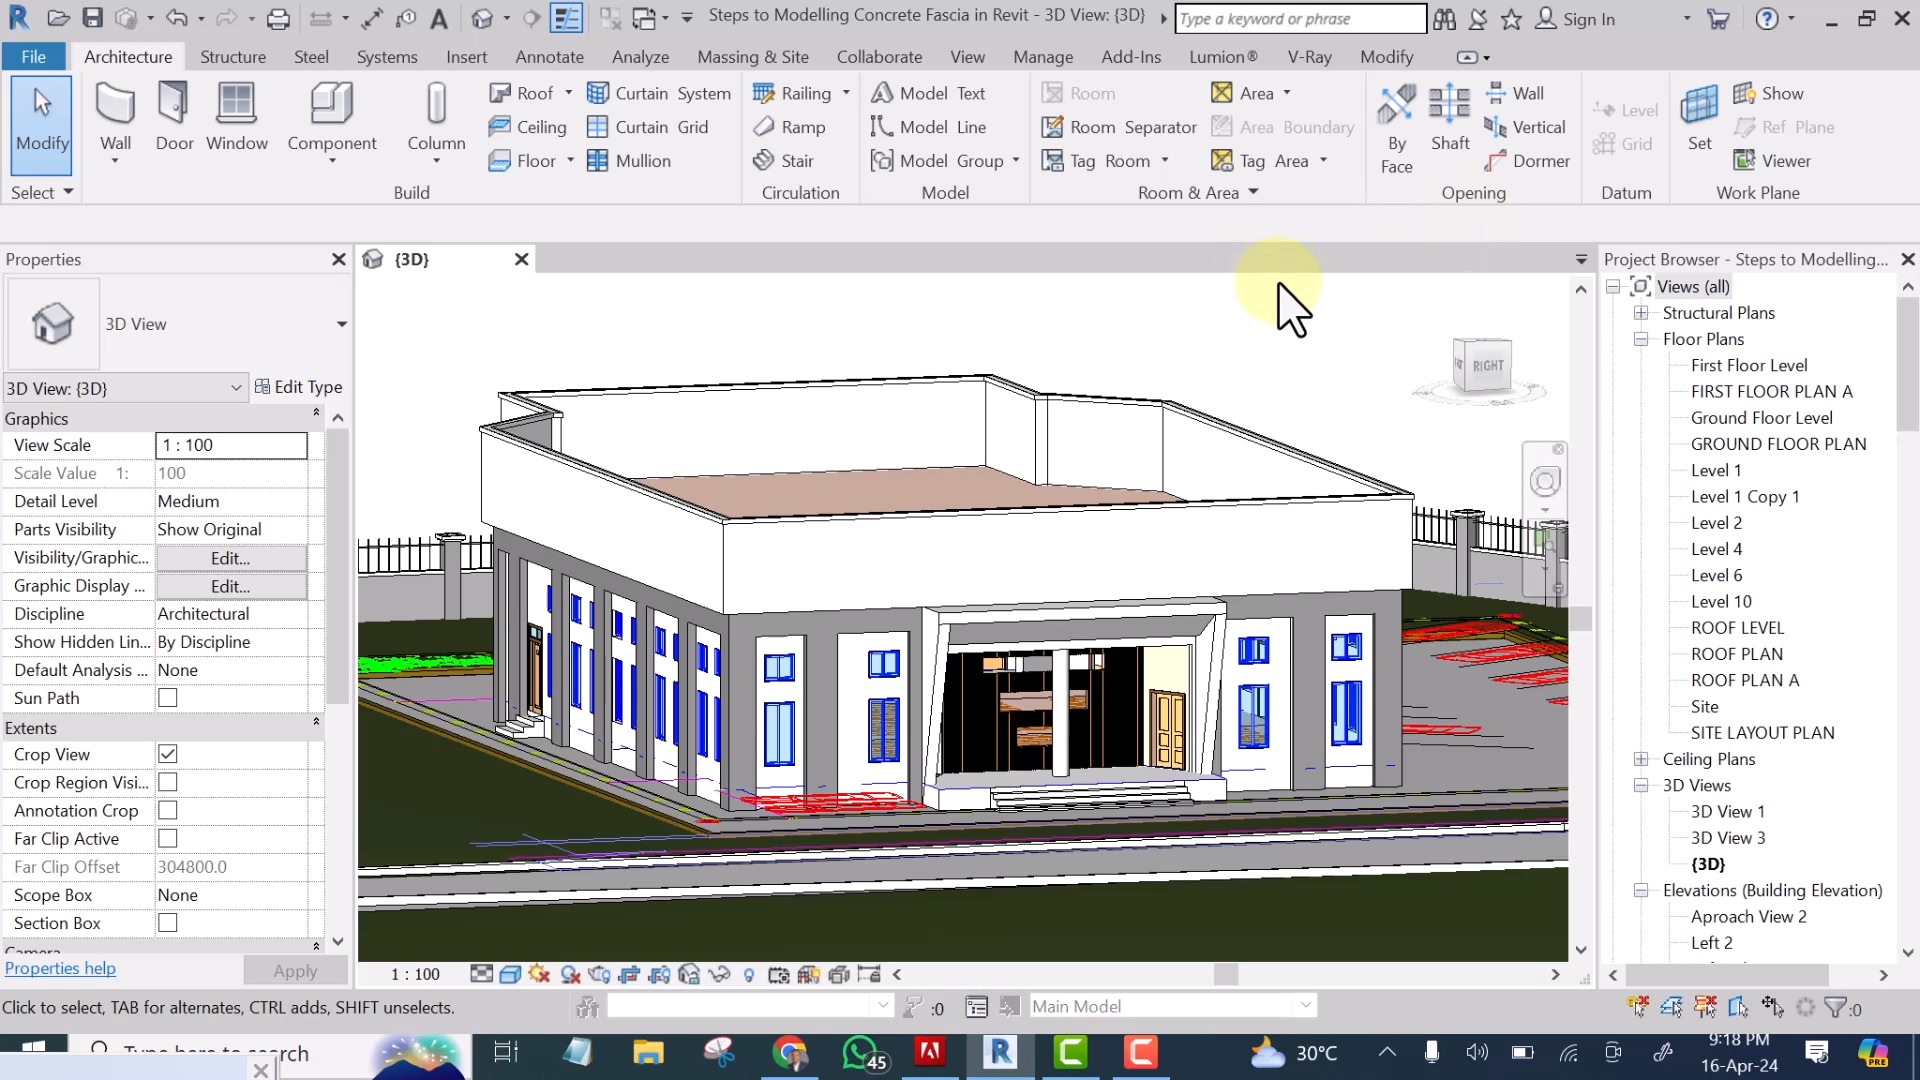Switch to the Annotate ribbon tab
Viewport: 1920px width, 1080px height.
(549, 57)
